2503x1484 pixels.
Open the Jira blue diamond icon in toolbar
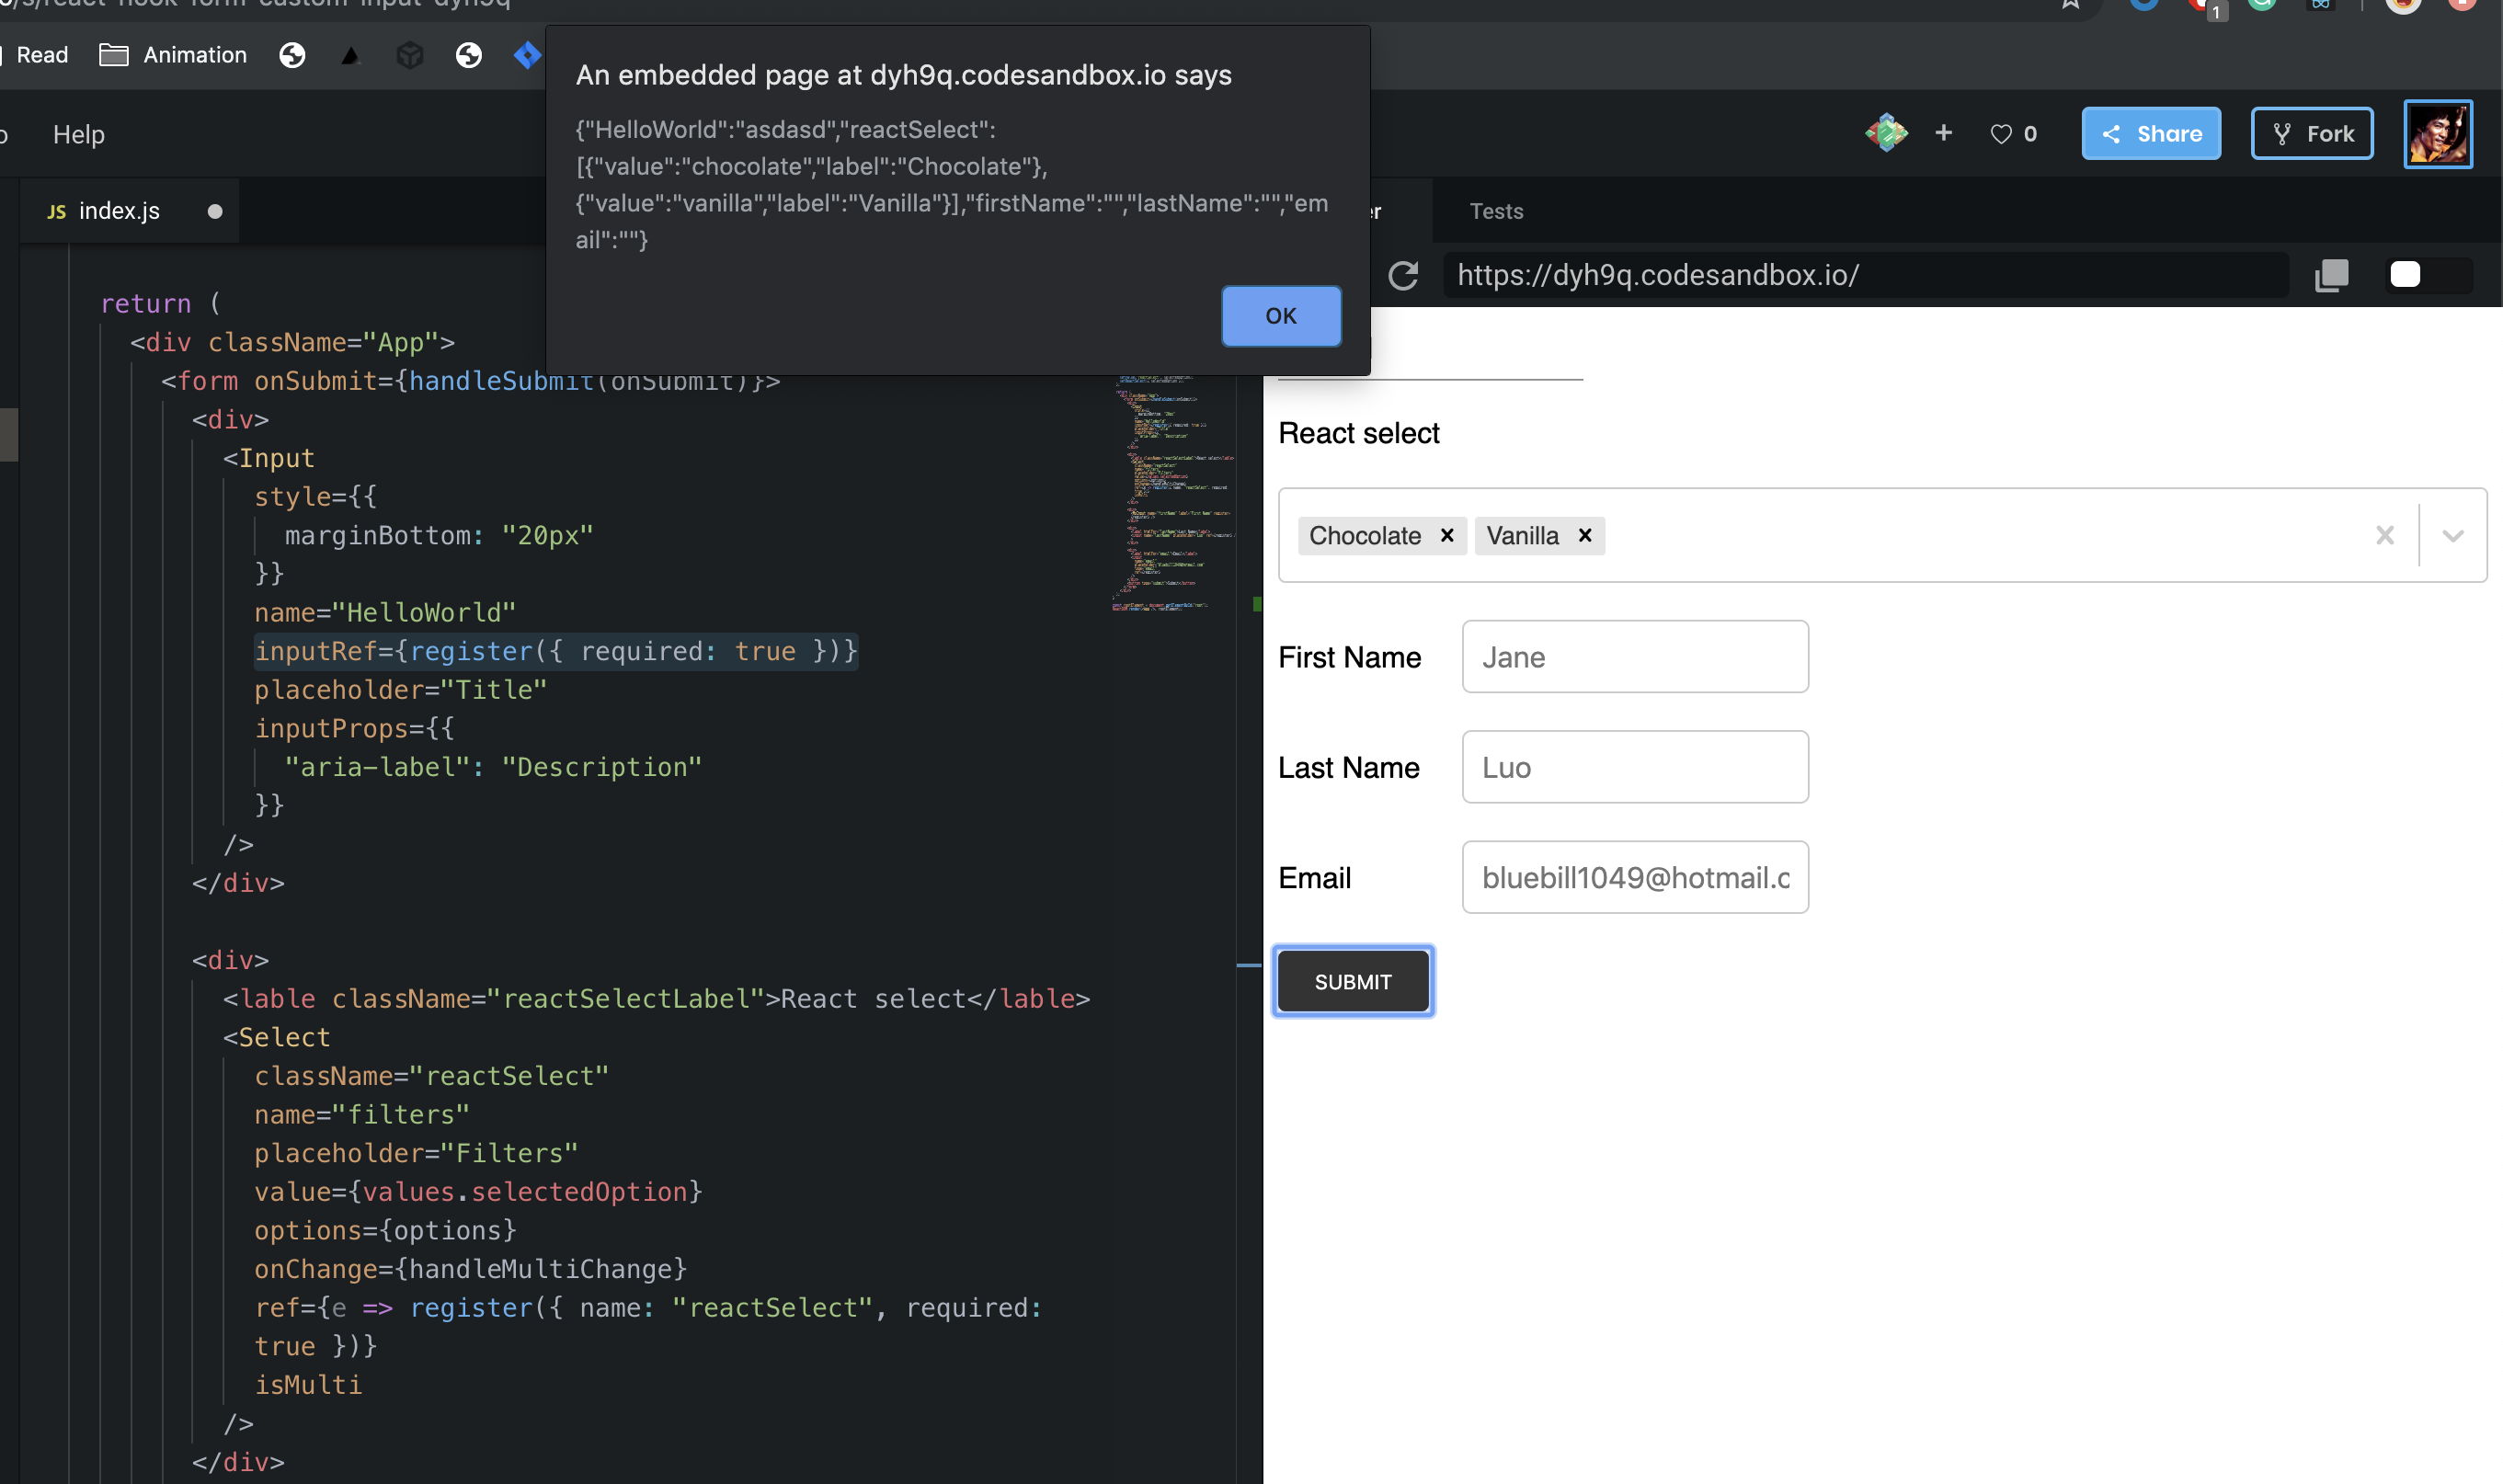click(x=527, y=55)
